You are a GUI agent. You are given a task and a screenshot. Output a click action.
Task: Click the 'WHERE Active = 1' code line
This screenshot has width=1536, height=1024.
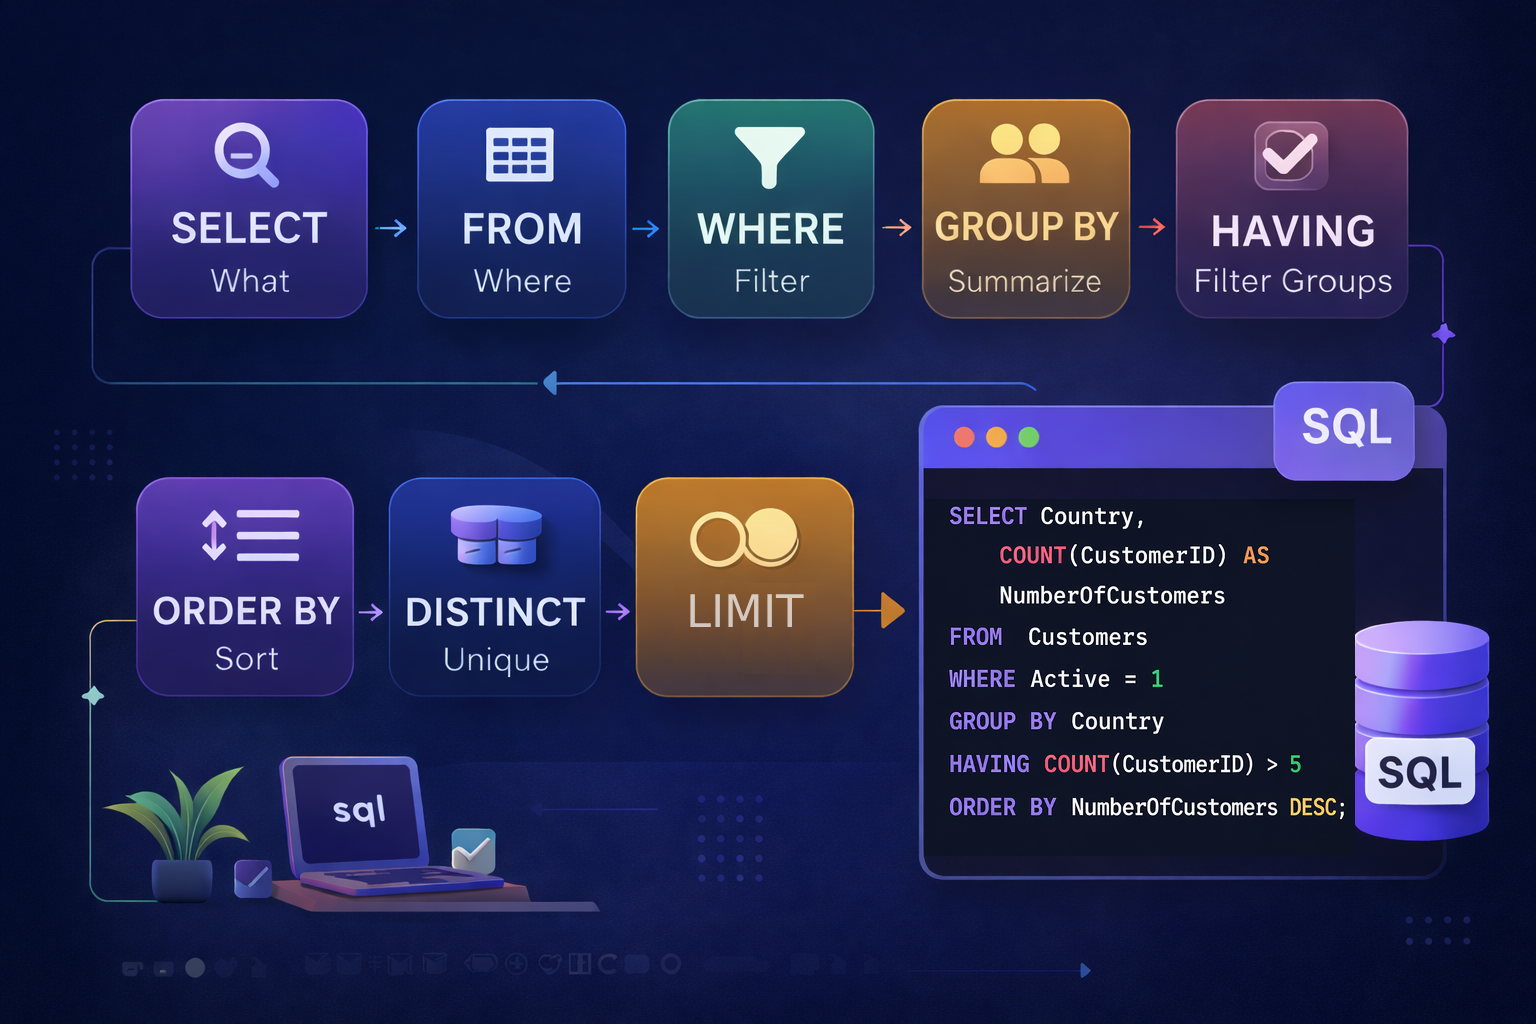(1056, 679)
